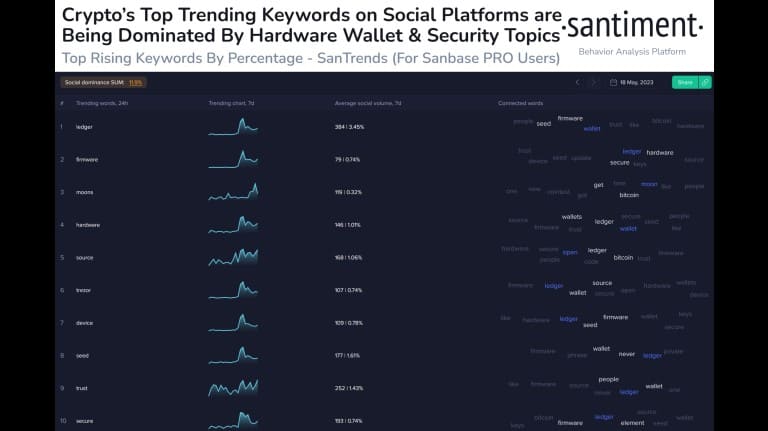The image size is (768, 431).
Task: Go to previous date with left chevron
Action: pos(578,82)
